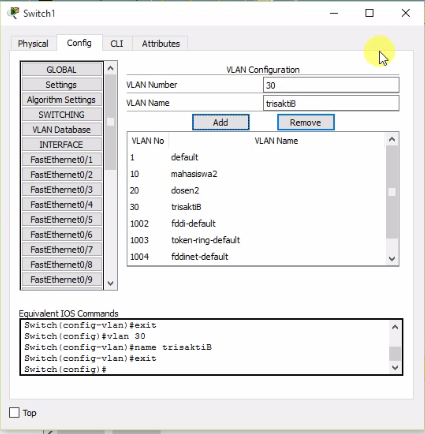Add the VLAN with Add button
This screenshot has height=434, width=425.
point(221,122)
